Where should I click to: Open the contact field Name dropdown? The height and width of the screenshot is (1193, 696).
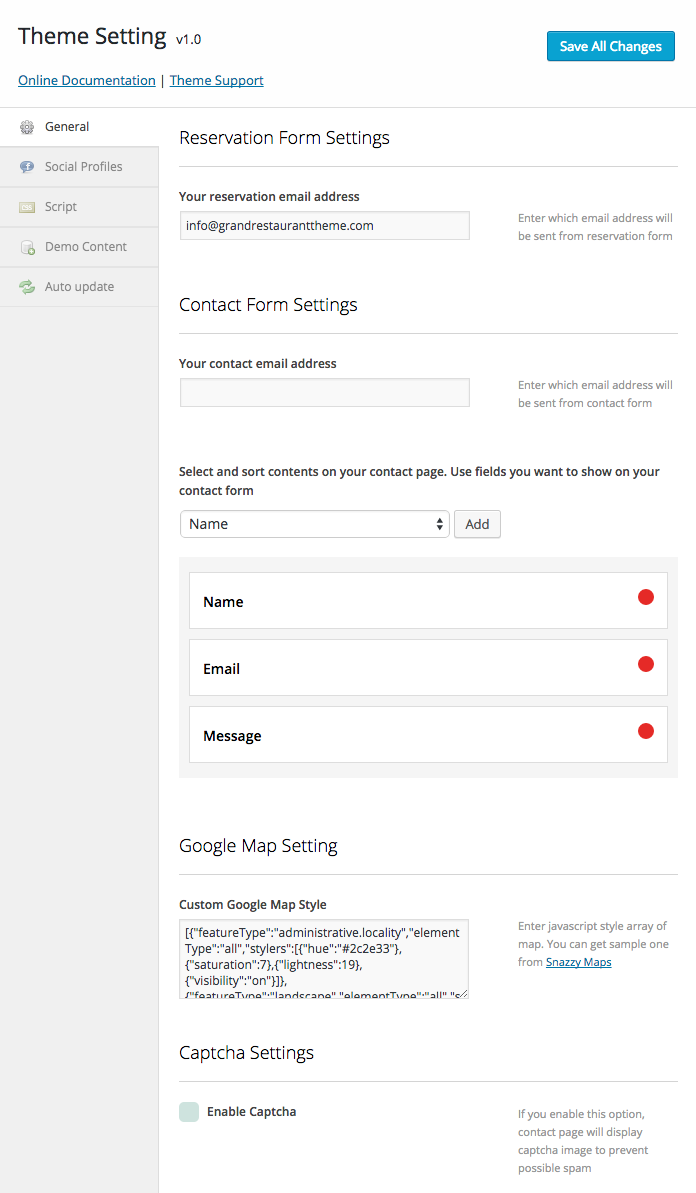(x=315, y=524)
